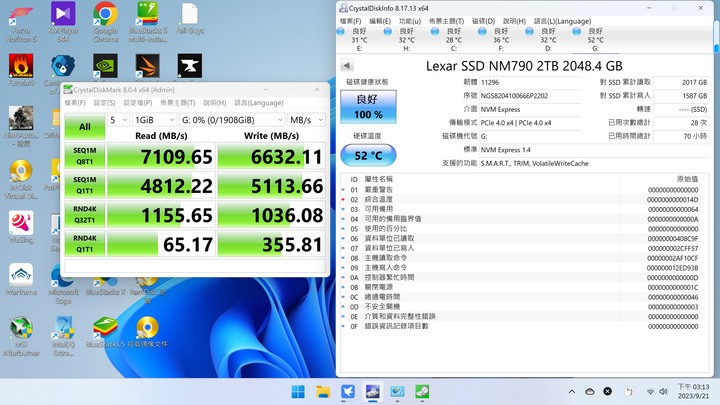720x405 pixels.
Task: Start the RND4K Q32T1 test
Action: coord(84,214)
